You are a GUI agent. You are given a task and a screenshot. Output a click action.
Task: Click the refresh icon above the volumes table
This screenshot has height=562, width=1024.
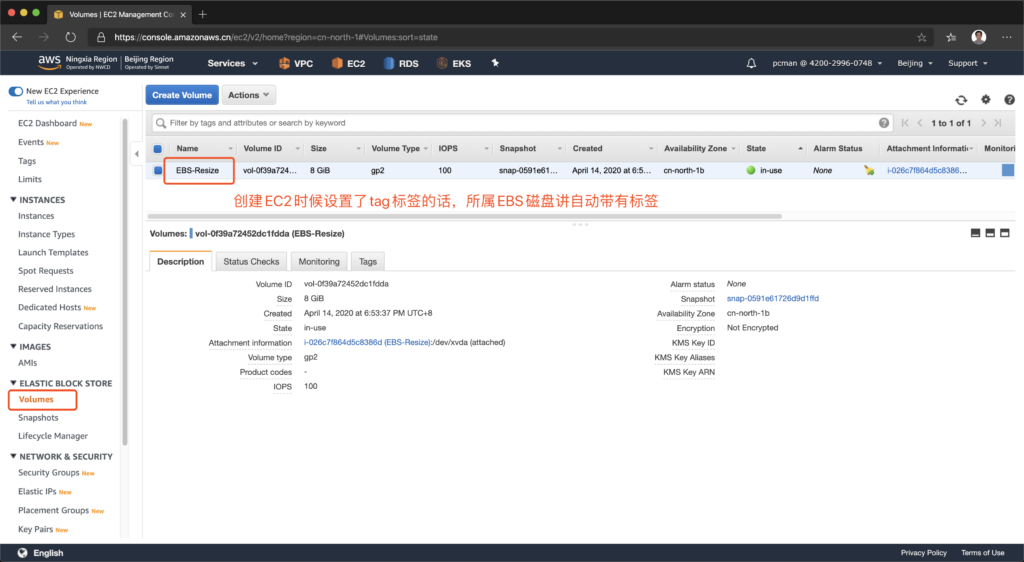961,100
